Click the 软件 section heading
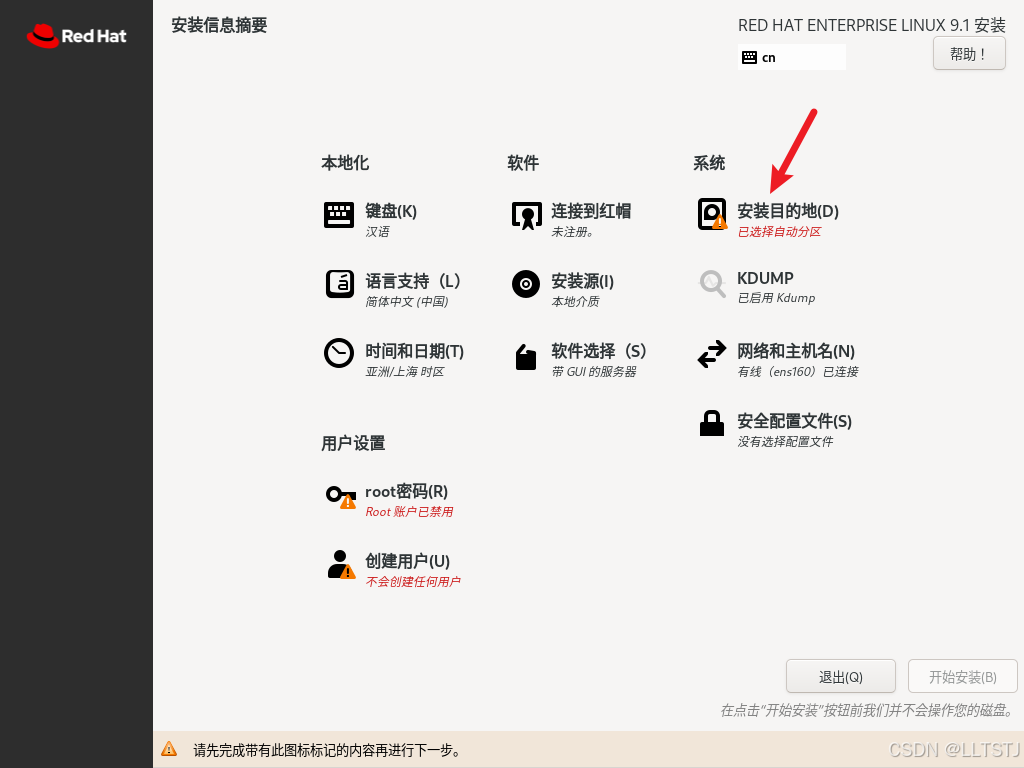Screen dimensions: 1024x768 tap(523, 163)
